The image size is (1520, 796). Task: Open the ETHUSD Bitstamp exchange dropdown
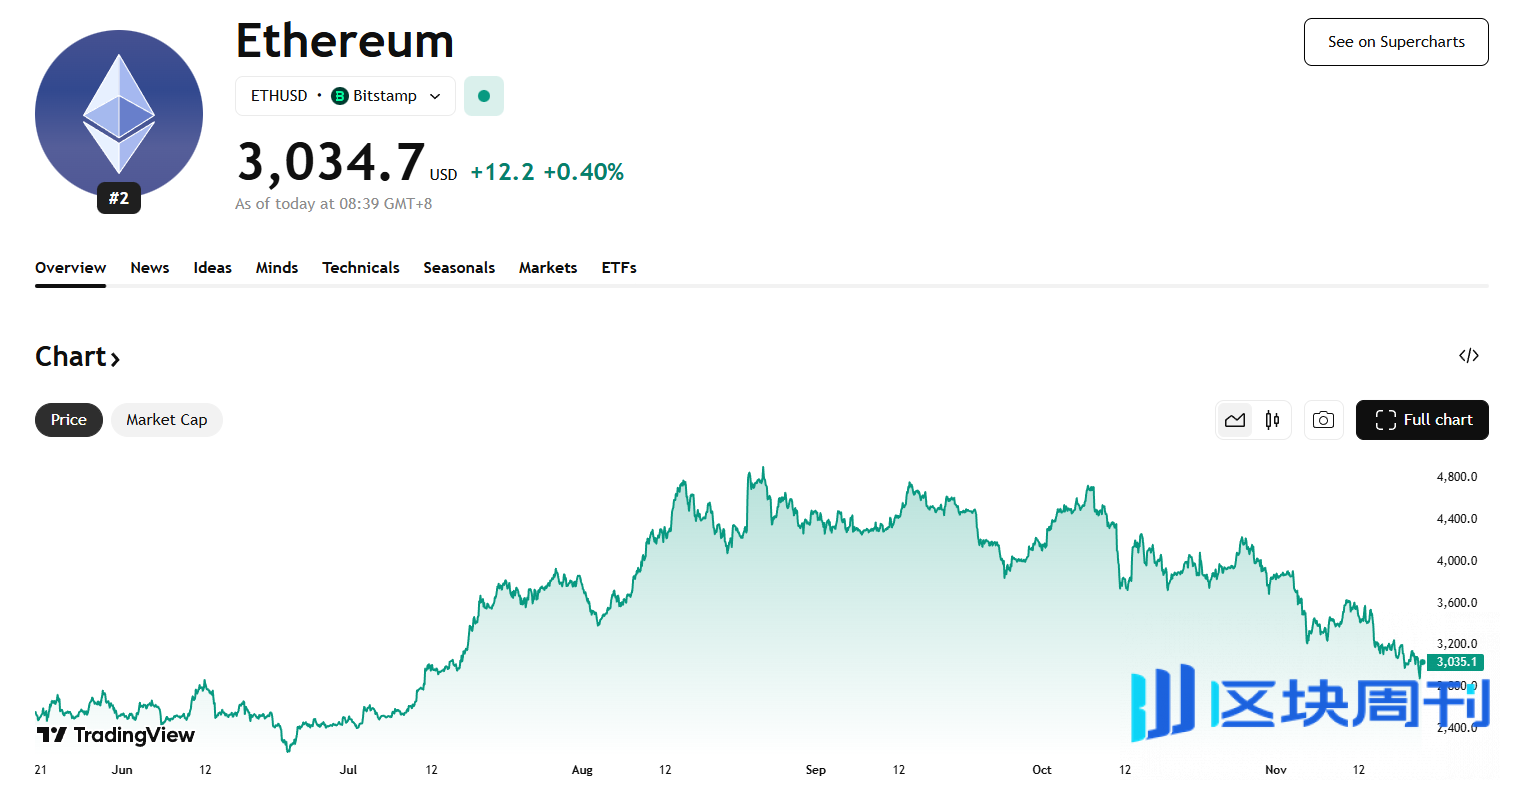(x=345, y=96)
